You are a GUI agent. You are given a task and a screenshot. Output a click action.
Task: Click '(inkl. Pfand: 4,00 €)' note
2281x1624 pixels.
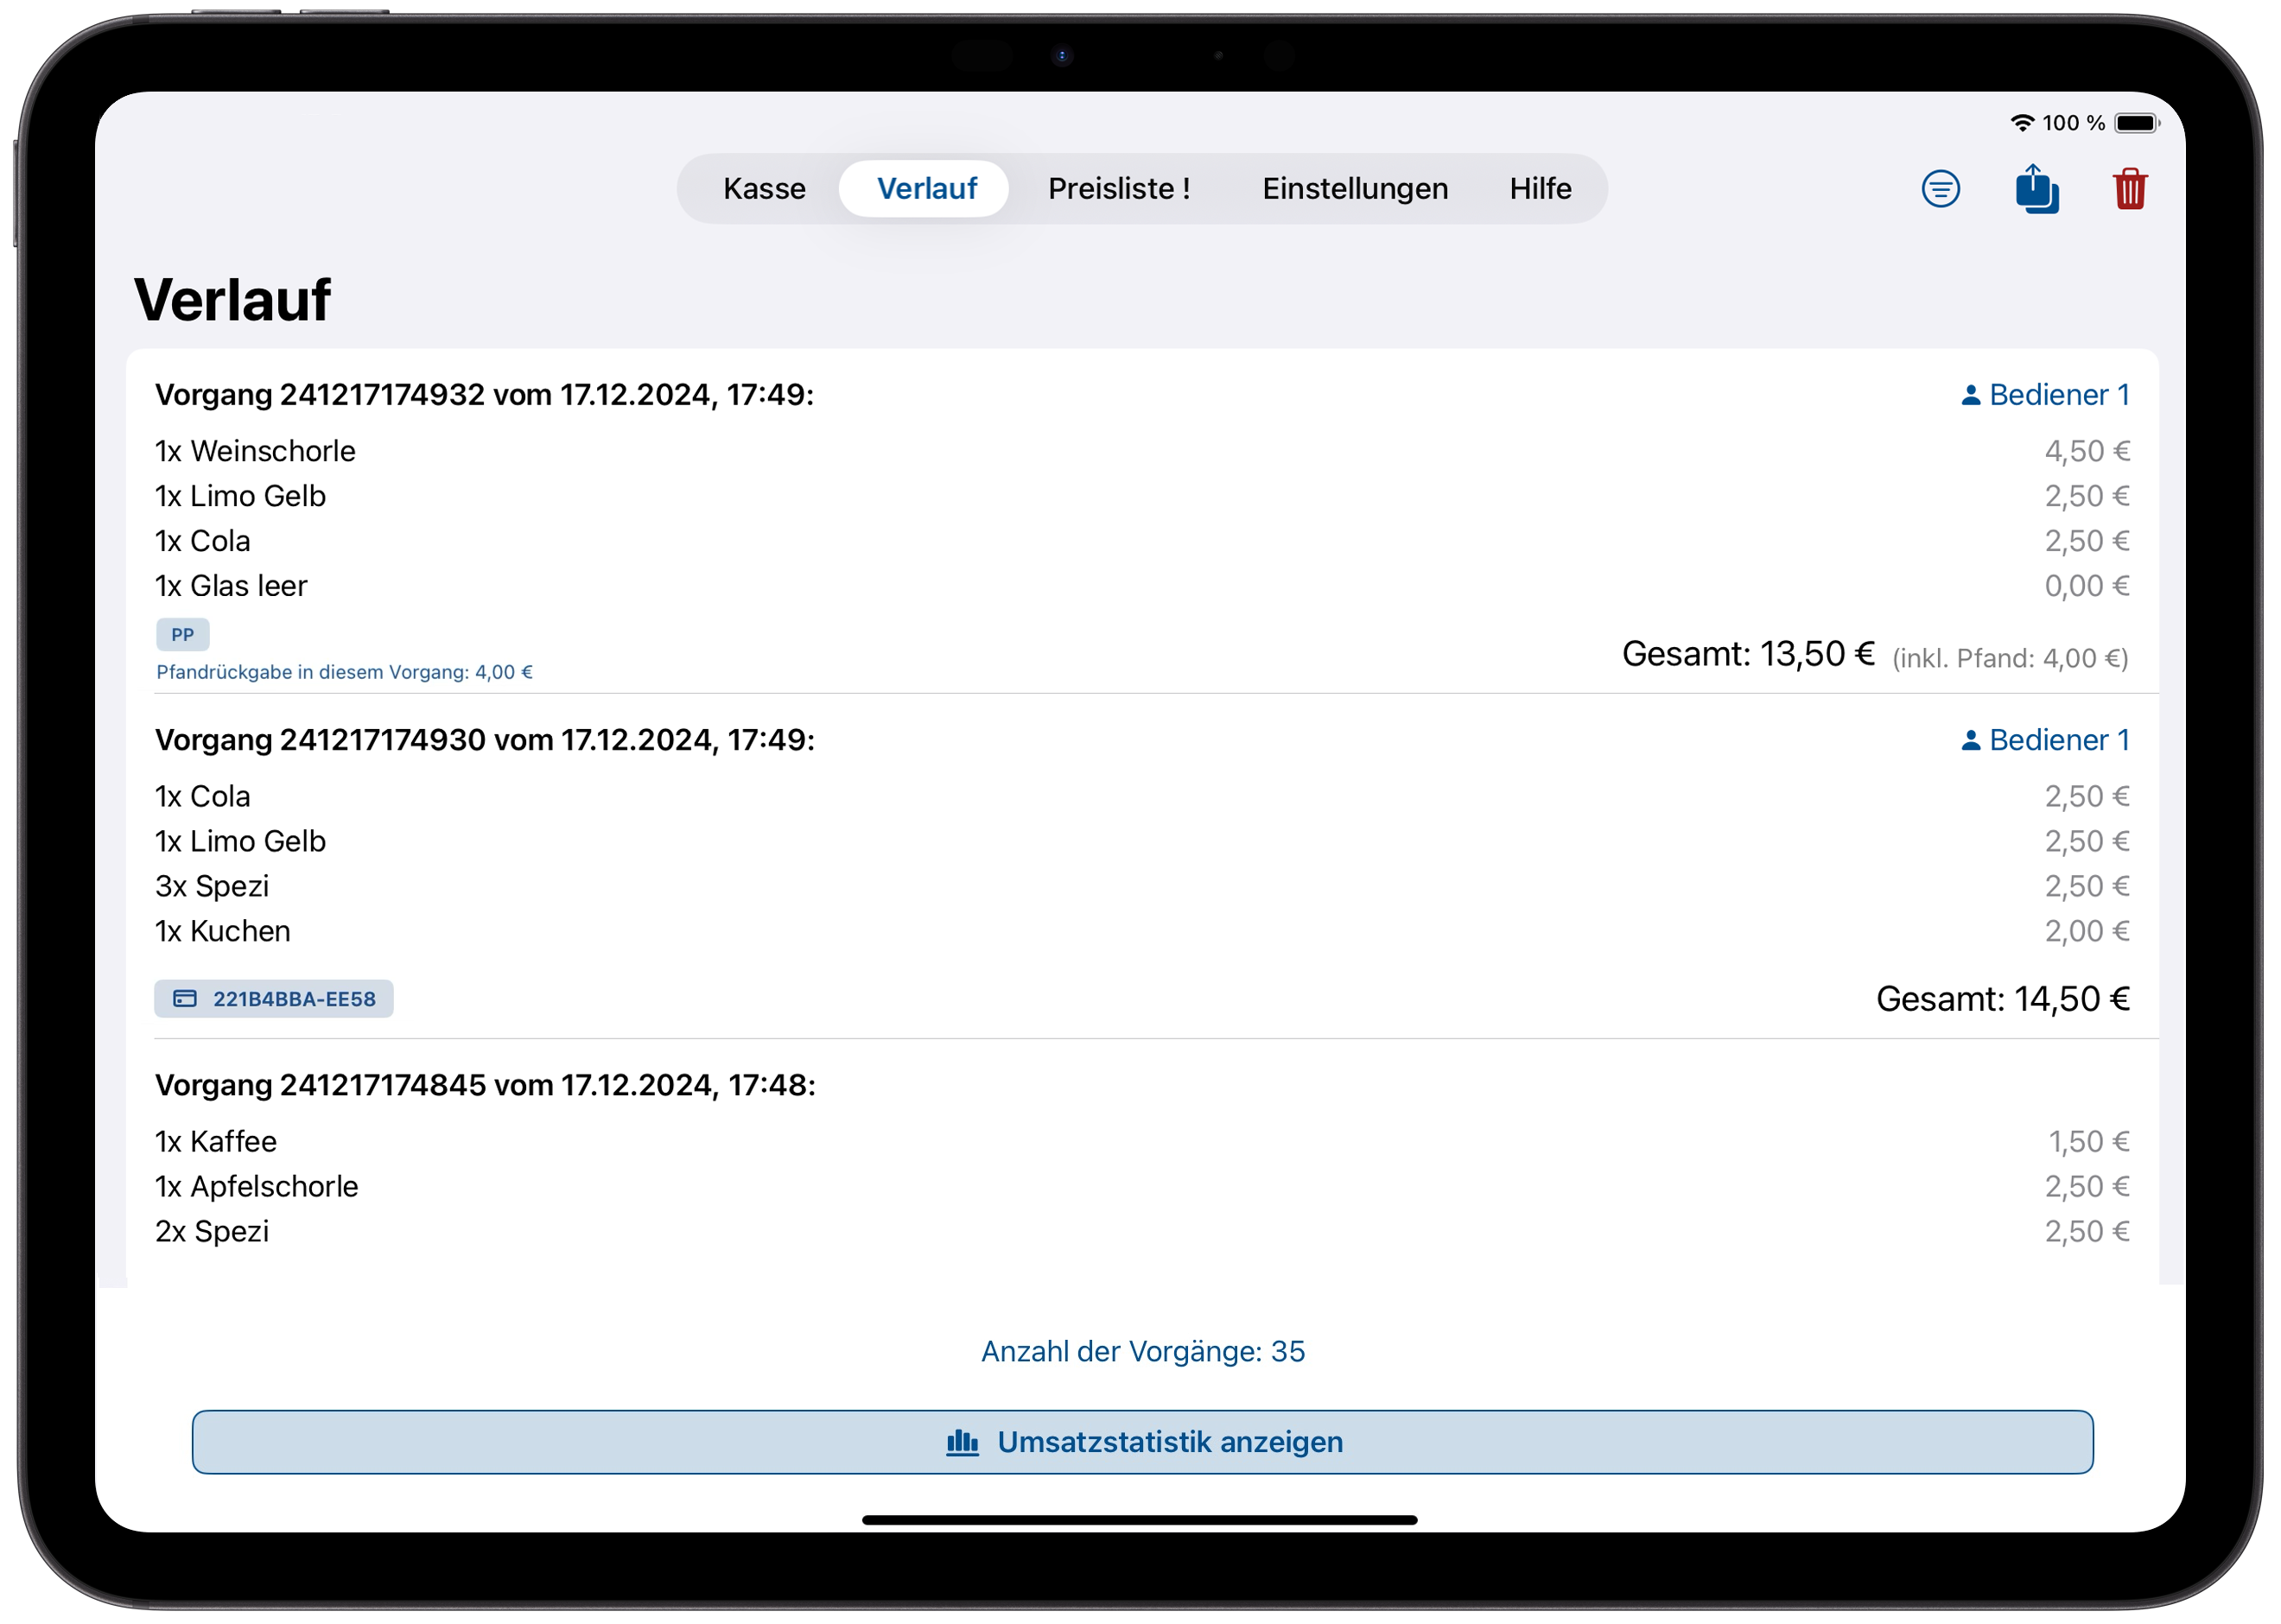[x=2010, y=658]
